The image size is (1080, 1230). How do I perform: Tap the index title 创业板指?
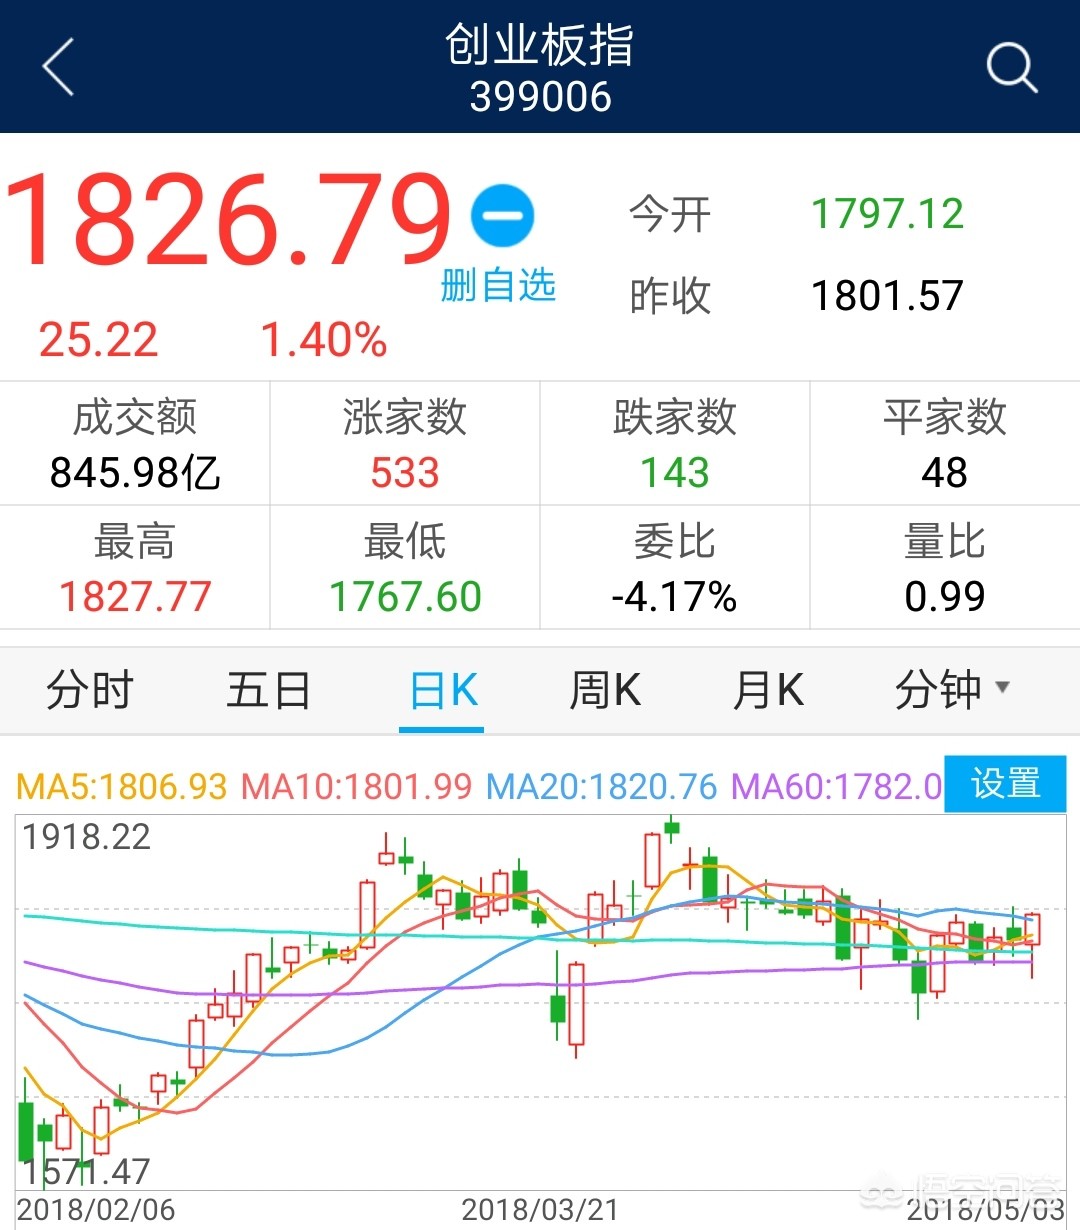coord(540,46)
